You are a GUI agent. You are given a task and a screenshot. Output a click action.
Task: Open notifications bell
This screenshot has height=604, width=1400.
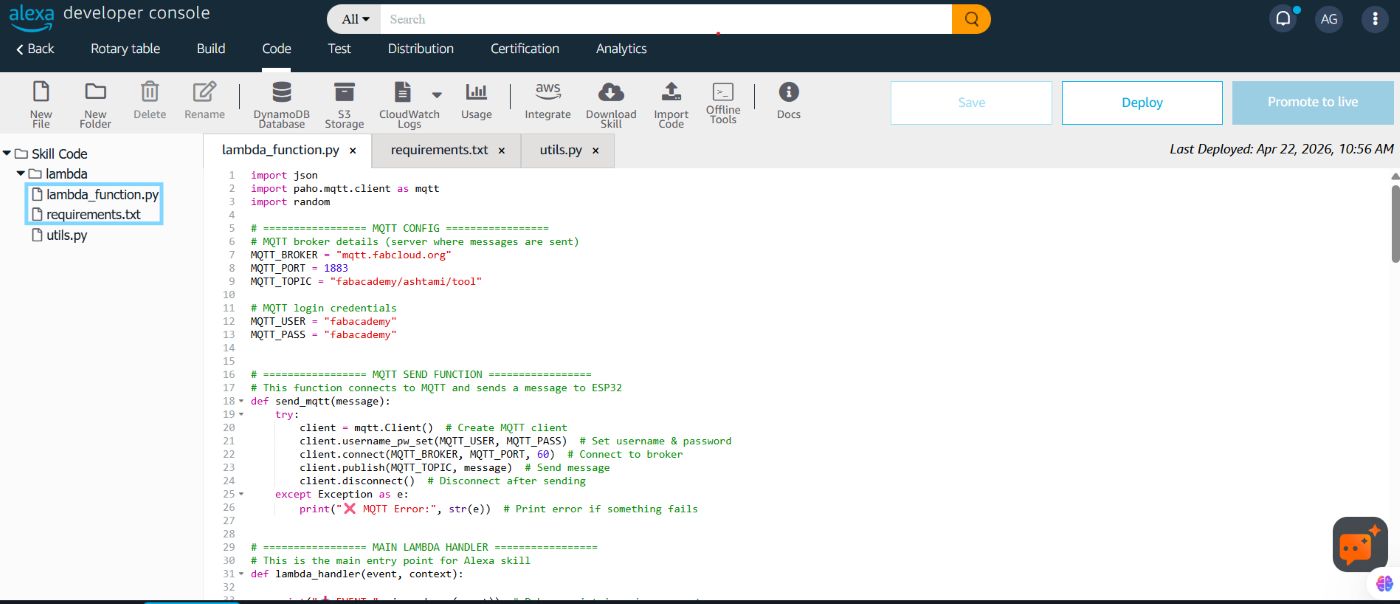(1283, 18)
